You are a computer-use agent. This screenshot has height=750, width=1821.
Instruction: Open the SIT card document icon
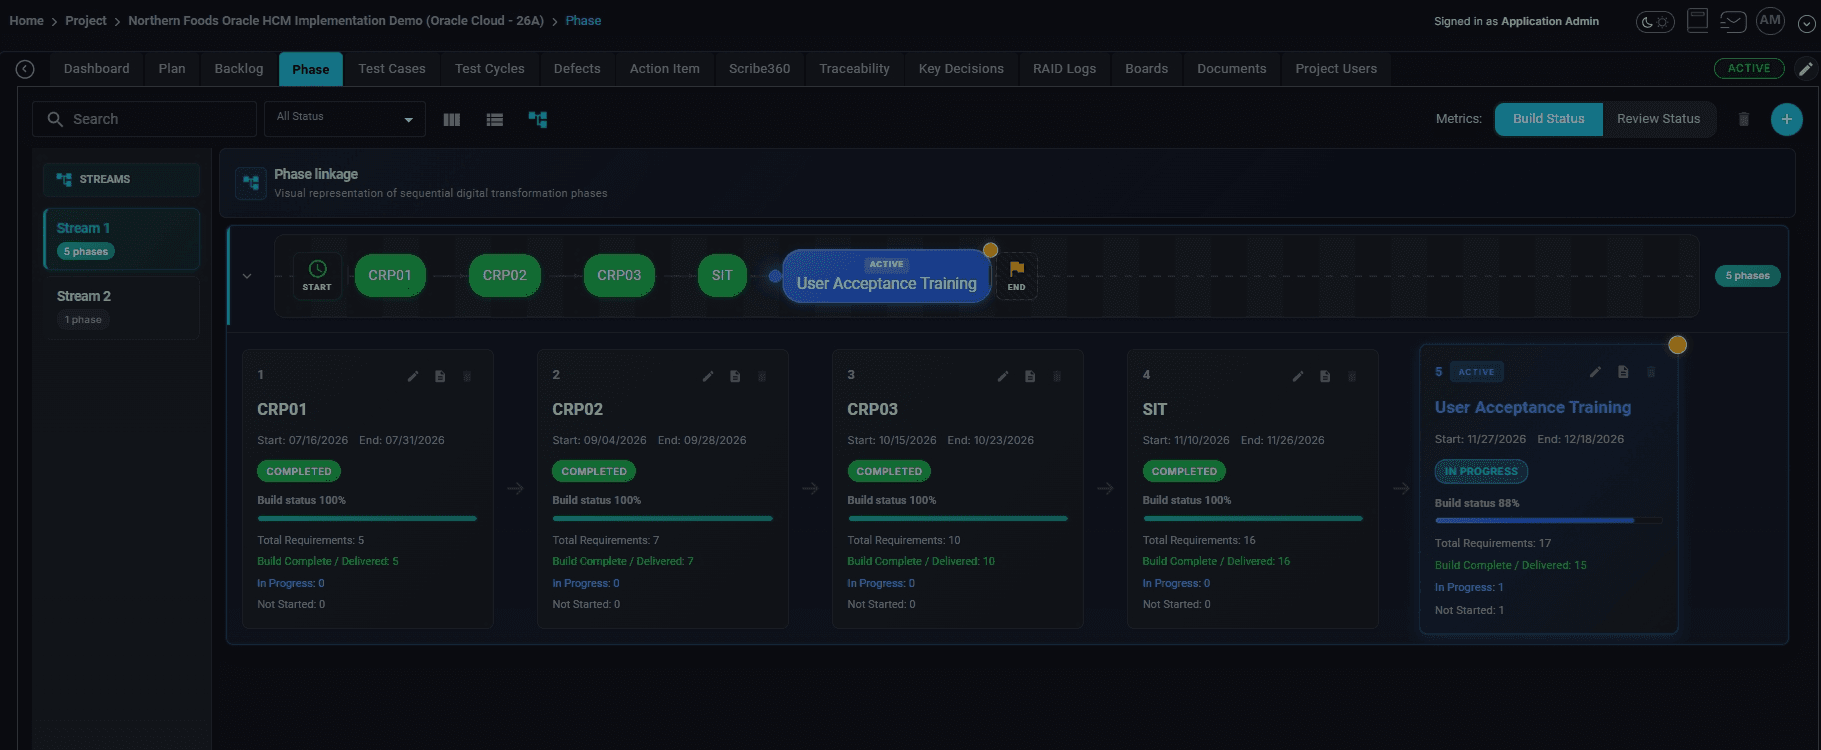click(1325, 376)
